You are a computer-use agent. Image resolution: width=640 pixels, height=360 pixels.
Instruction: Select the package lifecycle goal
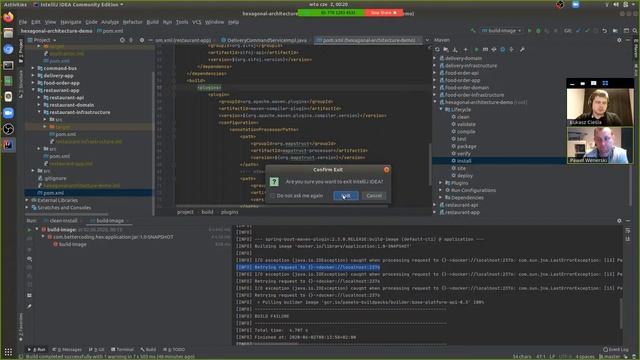tap(467, 146)
